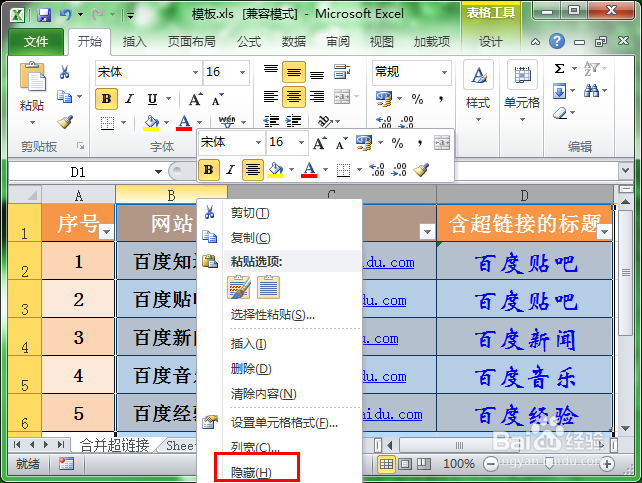Screen dimensions: 642x483
Task: Open the 含超链接的标题 filter dropdown
Action: 604,232
